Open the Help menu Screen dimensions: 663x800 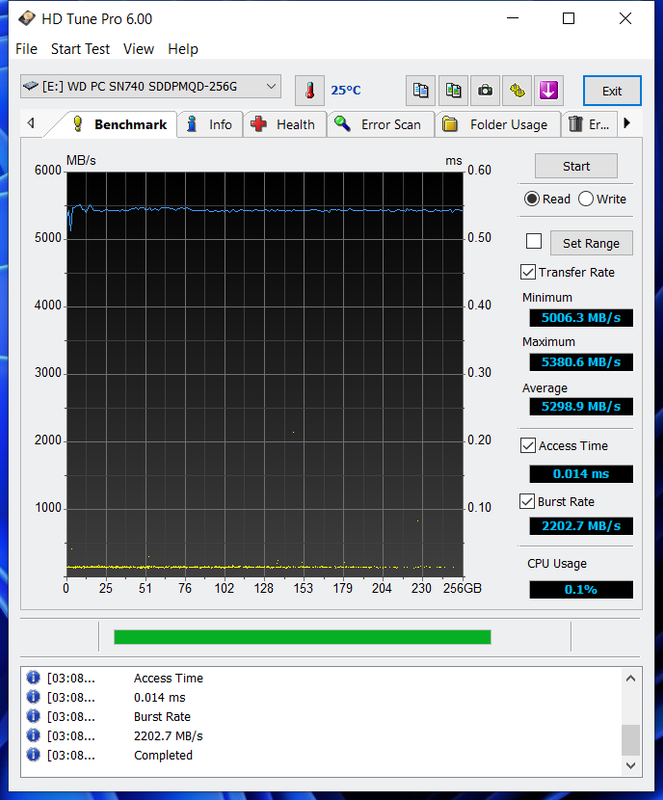183,49
